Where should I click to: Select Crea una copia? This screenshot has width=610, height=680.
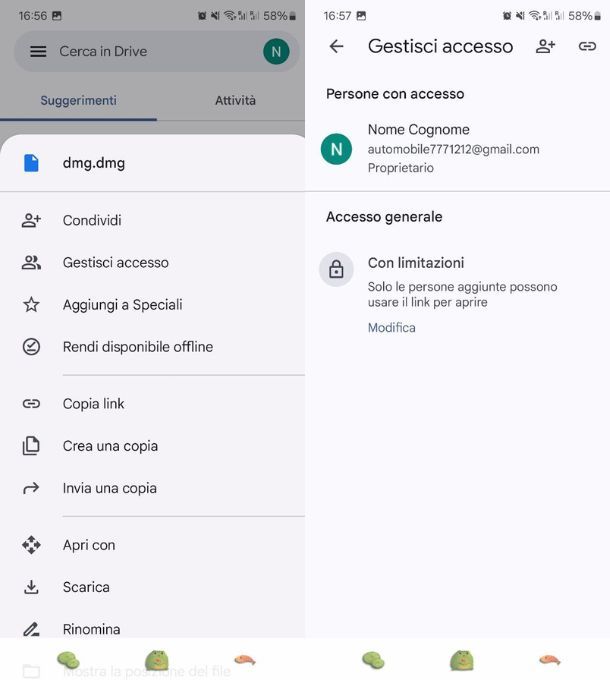tap(110, 446)
